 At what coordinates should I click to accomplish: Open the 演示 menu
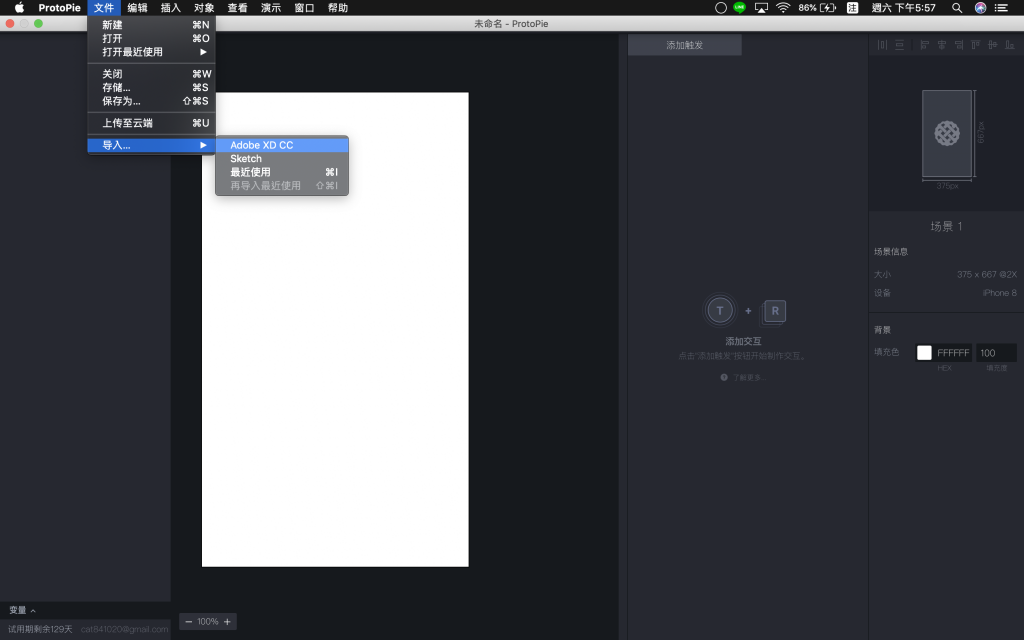tap(271, 8)
